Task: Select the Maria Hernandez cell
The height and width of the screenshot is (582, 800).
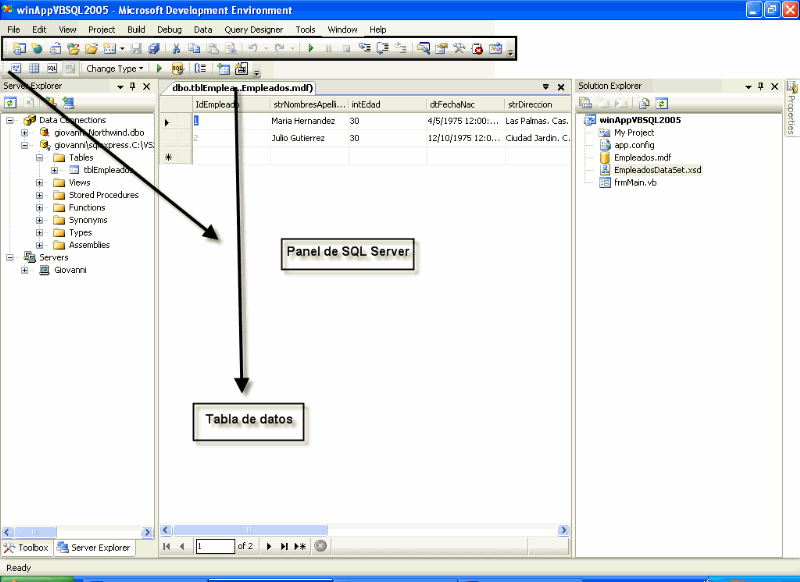Action: [309, 121]
